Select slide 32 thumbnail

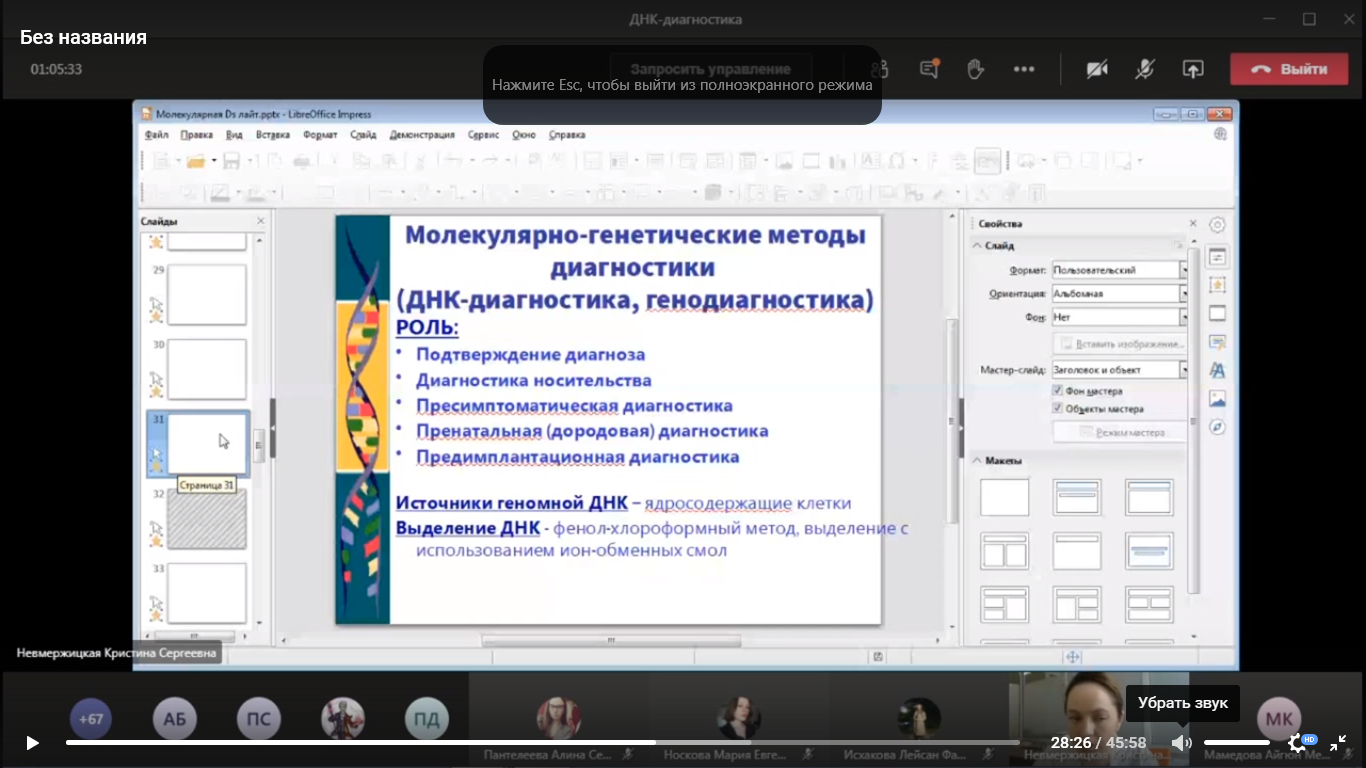click(x=207, y=519)
